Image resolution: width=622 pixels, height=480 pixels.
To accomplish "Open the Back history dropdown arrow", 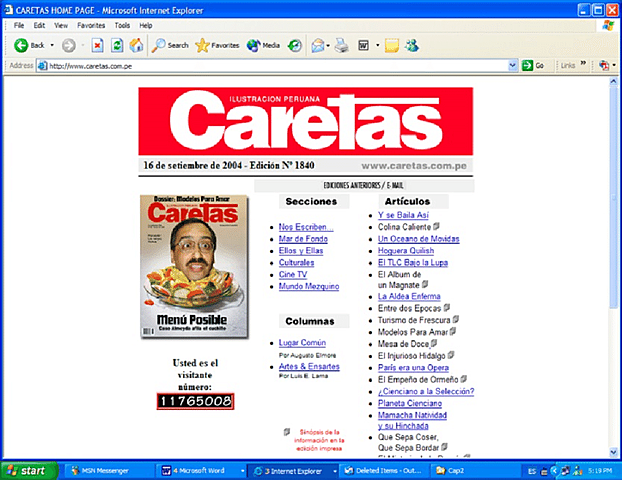I will click(x=52, y=46).
